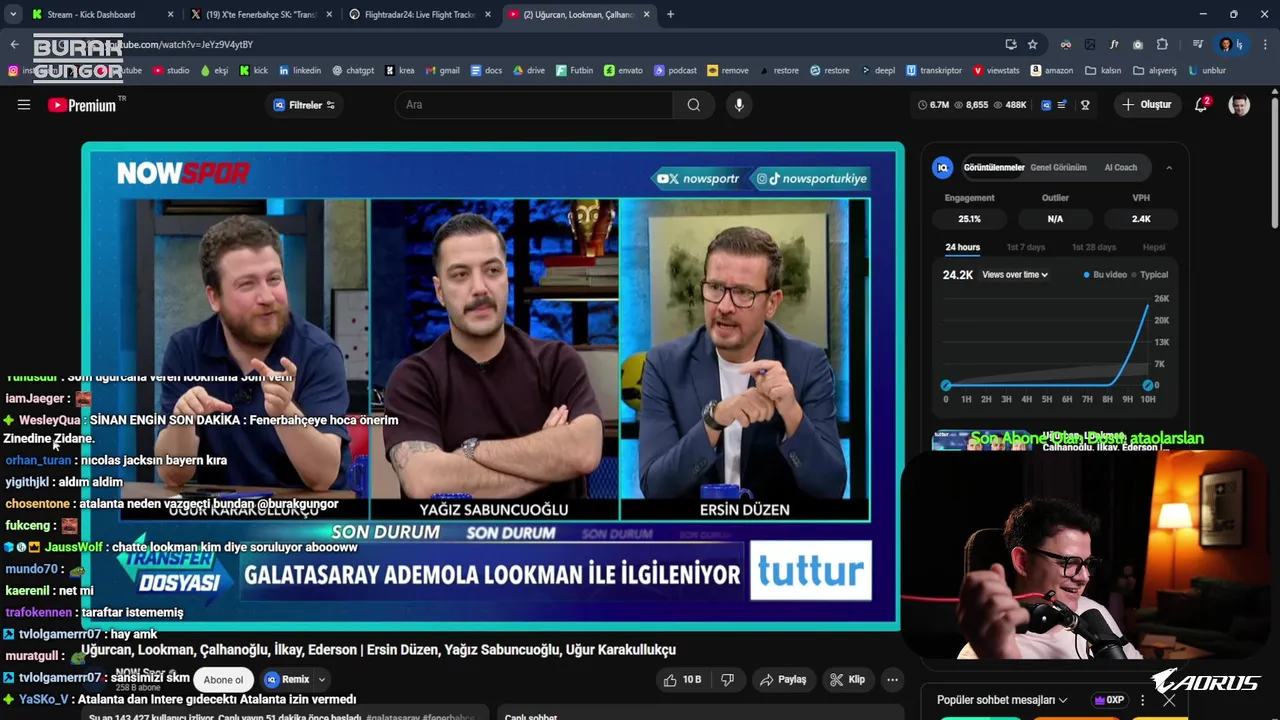Open the drive bookmark

528,70
